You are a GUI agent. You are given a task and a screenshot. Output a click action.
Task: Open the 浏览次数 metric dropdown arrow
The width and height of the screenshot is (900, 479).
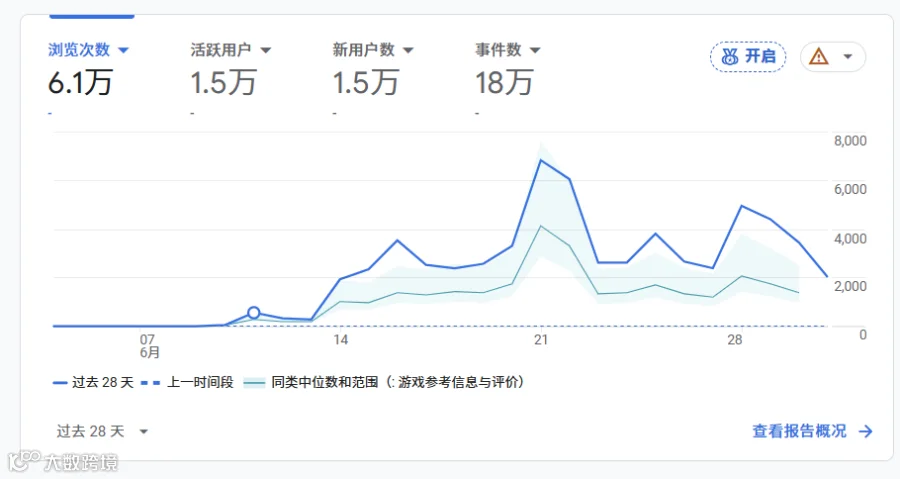pos(123,50)
